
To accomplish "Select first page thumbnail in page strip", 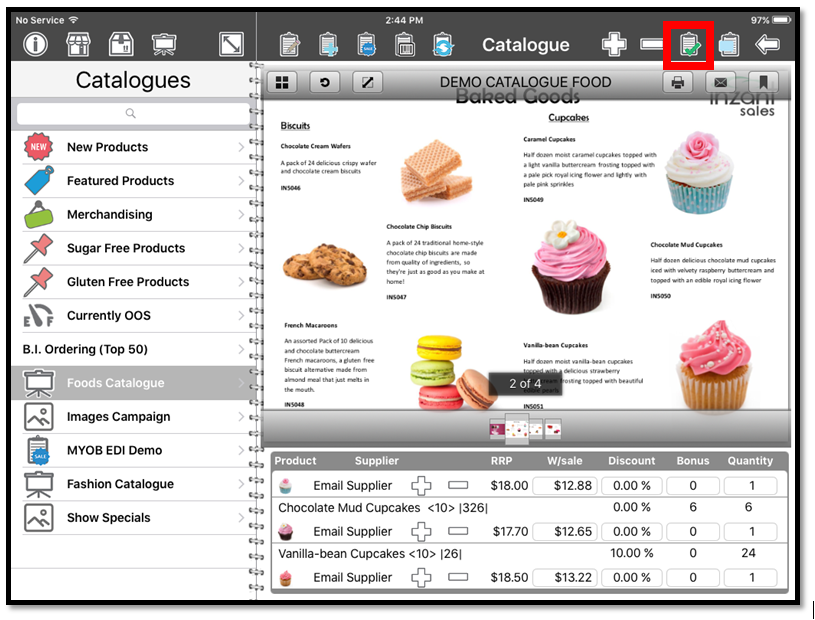I will [x=497, y=429].
